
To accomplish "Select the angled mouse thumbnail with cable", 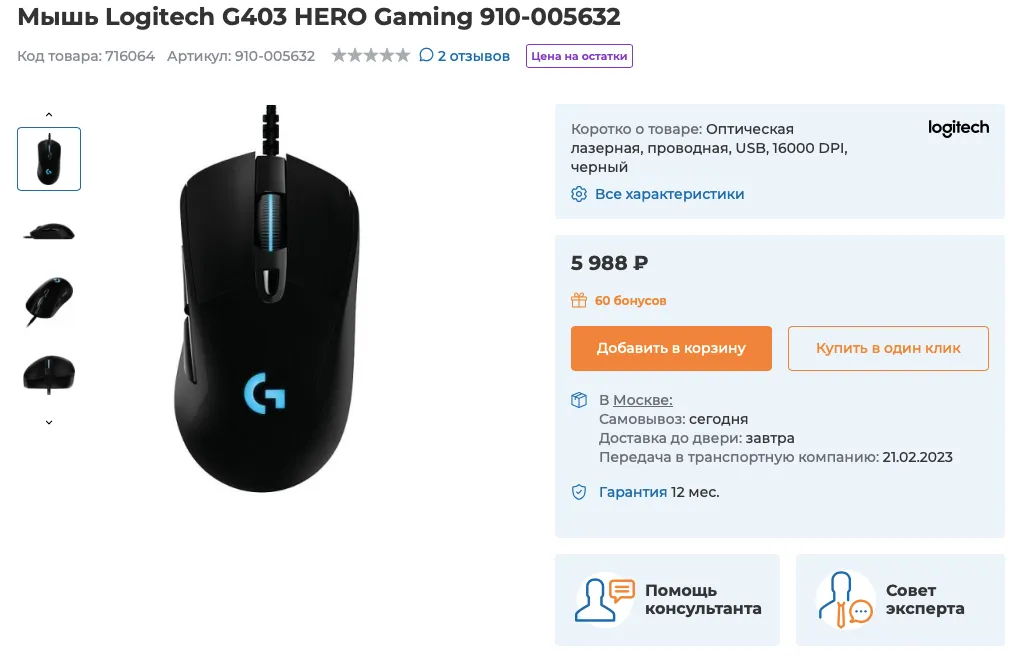I will click(x=49, y=302).
